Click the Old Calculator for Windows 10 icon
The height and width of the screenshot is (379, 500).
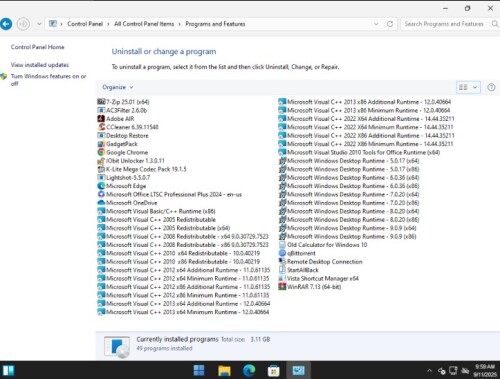click(282, 245)
